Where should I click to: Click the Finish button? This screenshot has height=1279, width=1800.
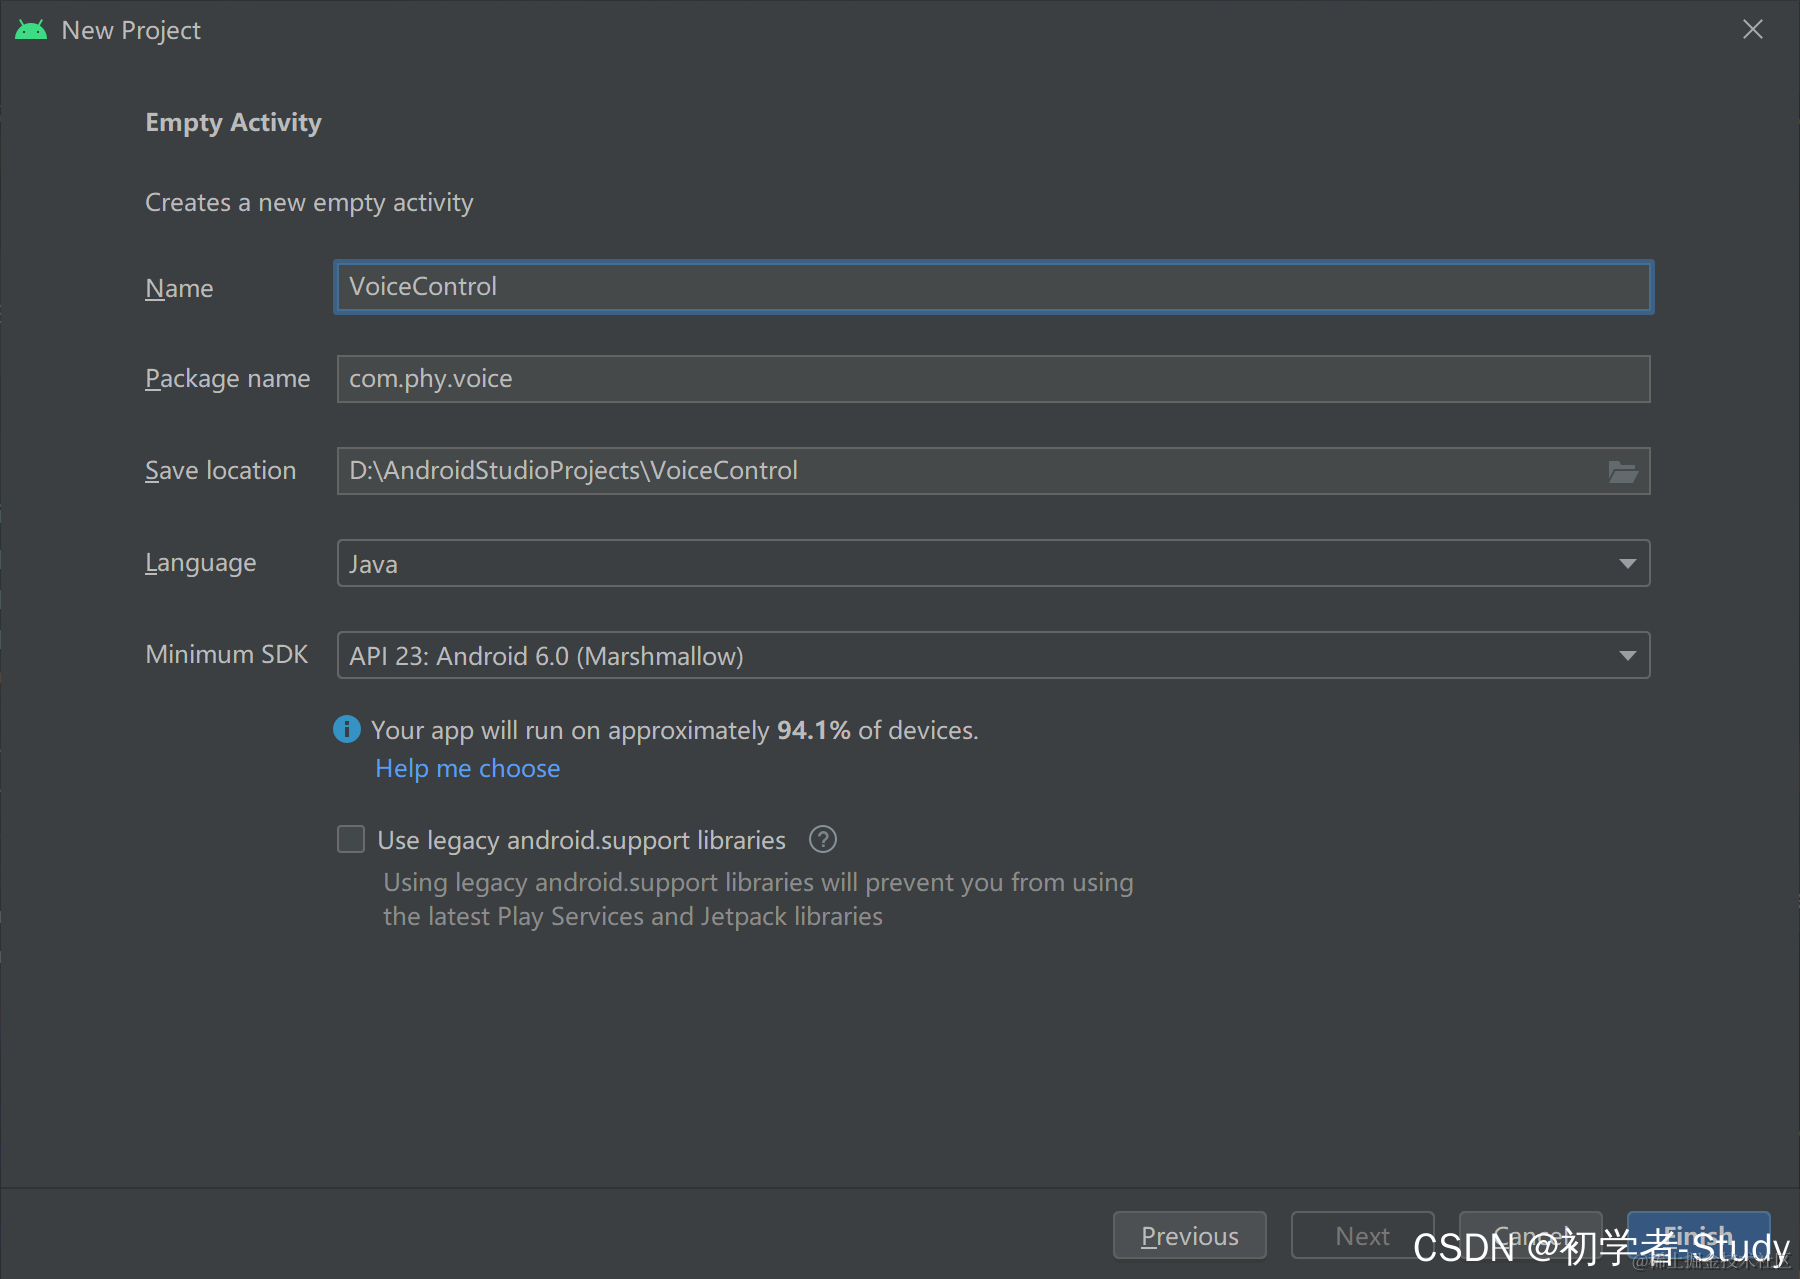(x=1698, y=1236)
